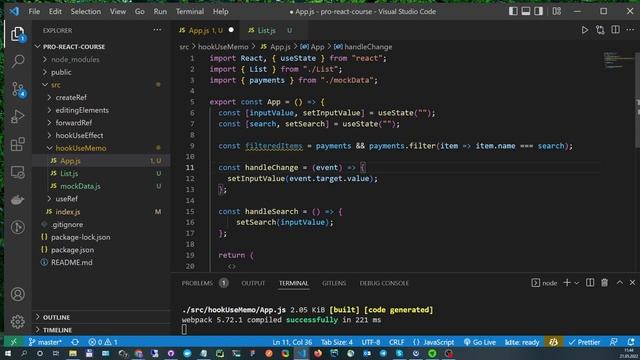The image size is (640, 360).
Task: Collapse the src folder
Action: 56,85
